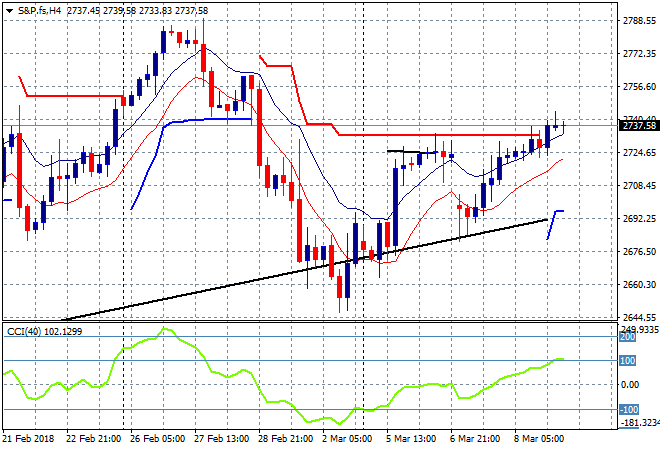Click the current price label 2737.58

pyautogui.click(x=639, y=125)
